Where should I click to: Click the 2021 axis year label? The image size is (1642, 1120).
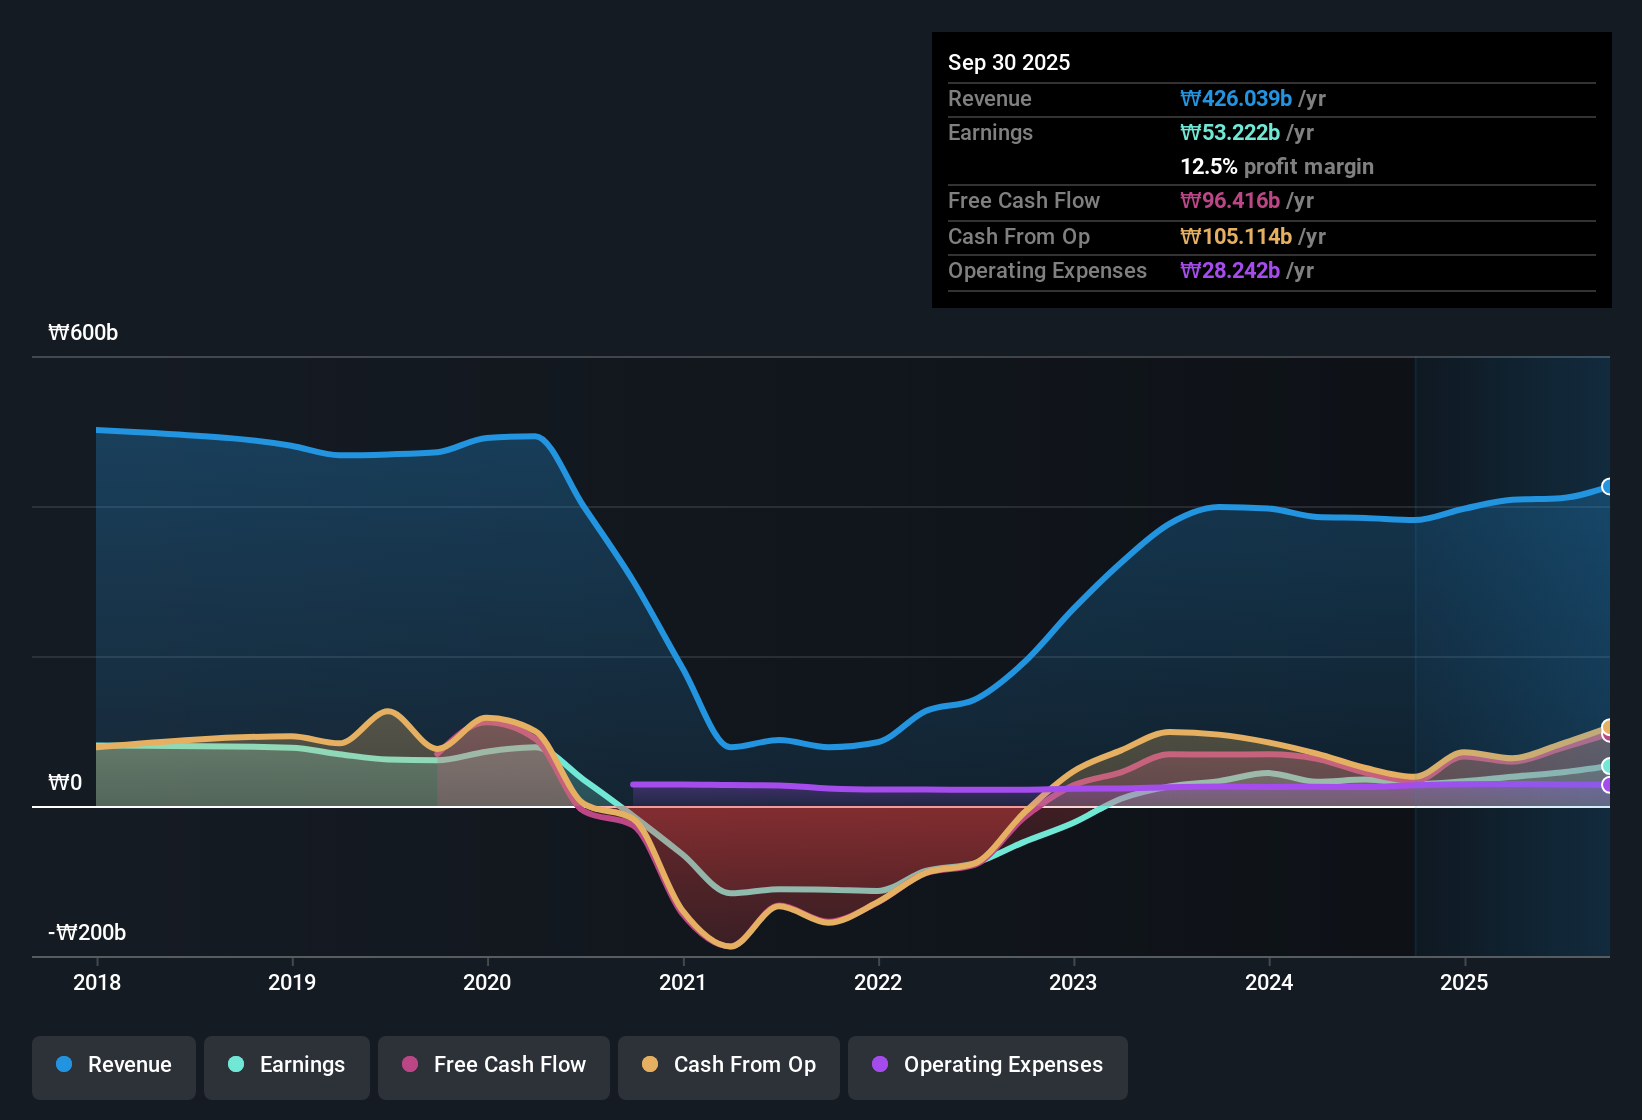[682, 983]
